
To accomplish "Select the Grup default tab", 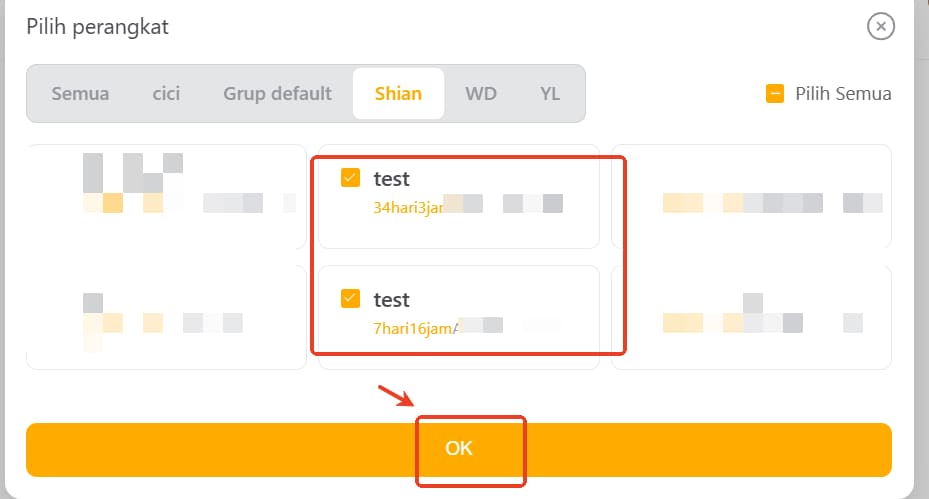I will coord(277,94).
